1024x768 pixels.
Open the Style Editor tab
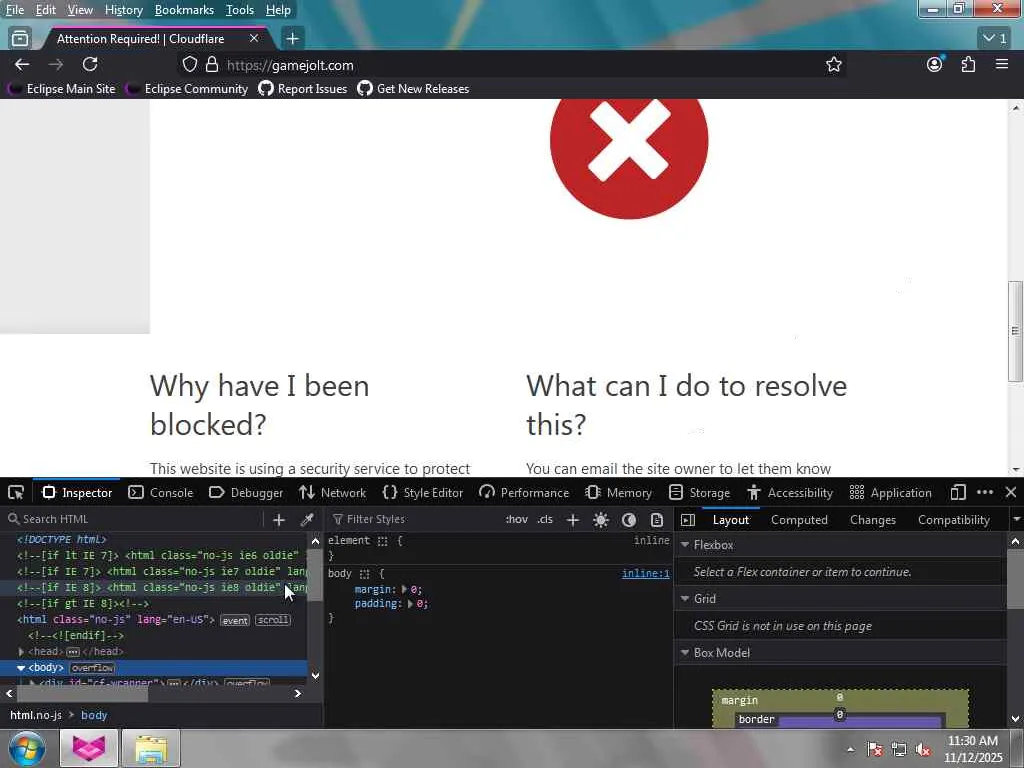pyautogui.click(x=423, y=492)
